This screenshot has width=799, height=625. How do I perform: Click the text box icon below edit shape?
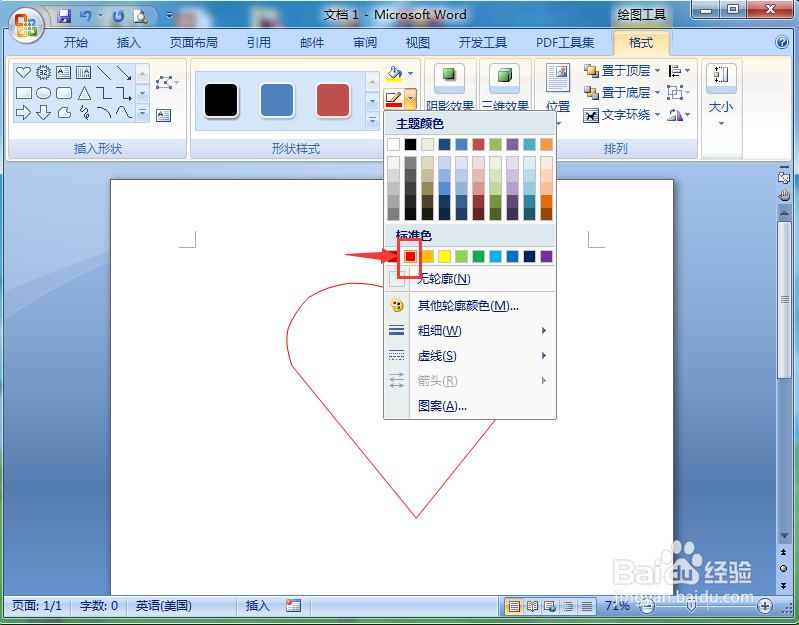[164, 115]
